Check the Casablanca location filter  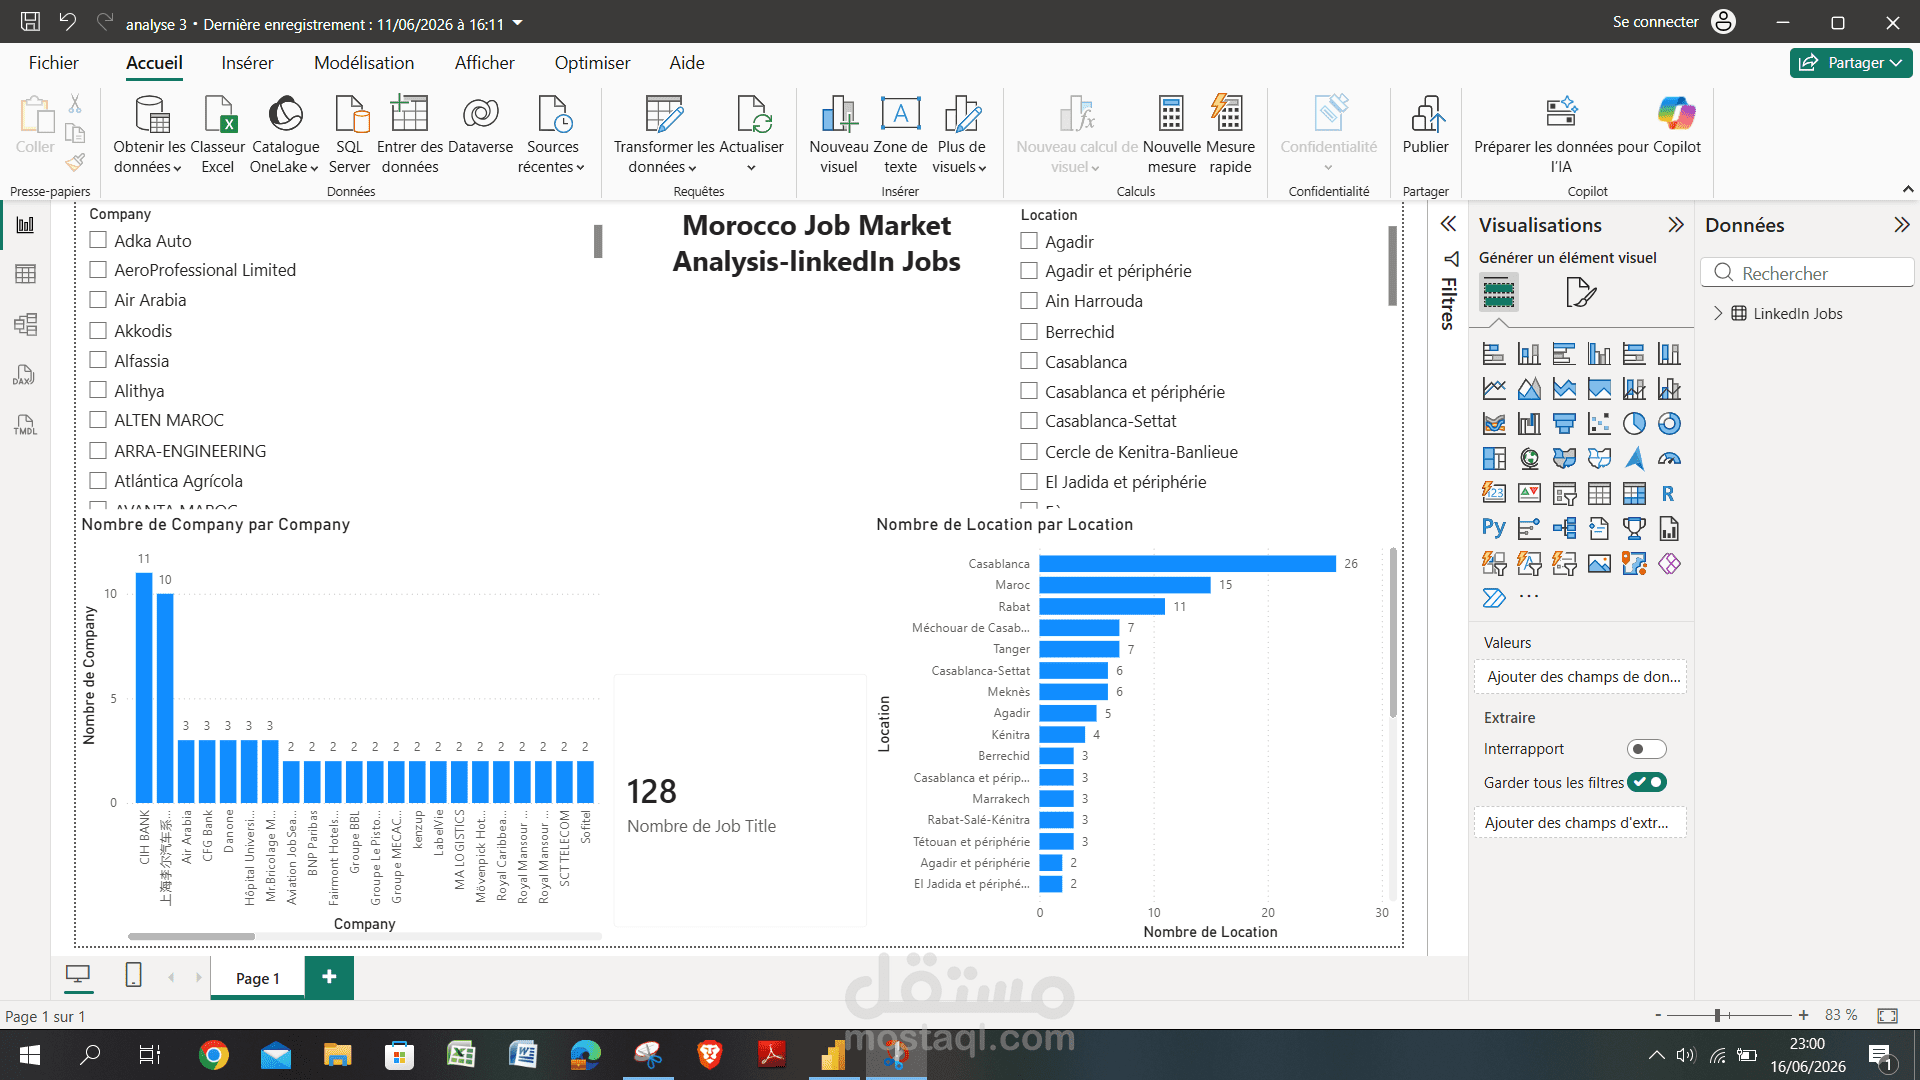point(1029,361)
